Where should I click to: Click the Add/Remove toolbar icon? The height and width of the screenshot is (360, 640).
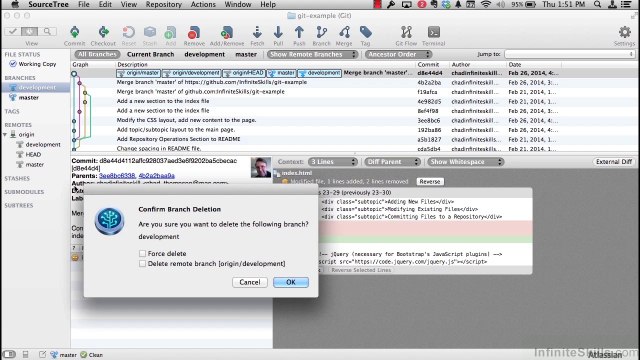227,33
